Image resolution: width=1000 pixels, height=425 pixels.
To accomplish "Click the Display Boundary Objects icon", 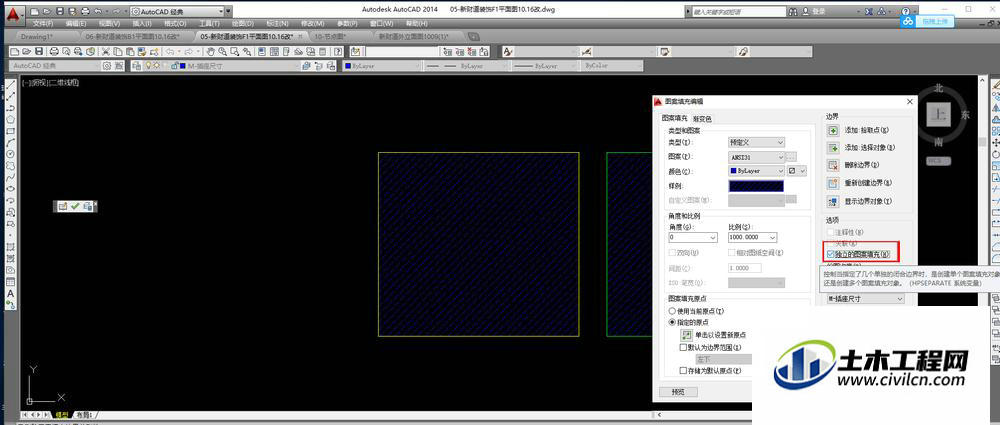I will tap(832, 201).
